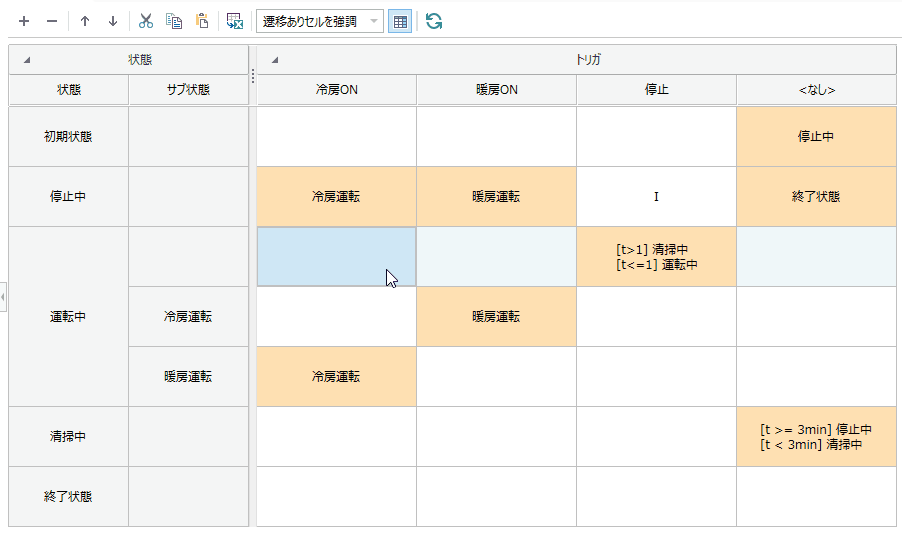Click the copy icon in toolbar
The height and width of the screenshot is (534, 902).
tap(174, 21)
